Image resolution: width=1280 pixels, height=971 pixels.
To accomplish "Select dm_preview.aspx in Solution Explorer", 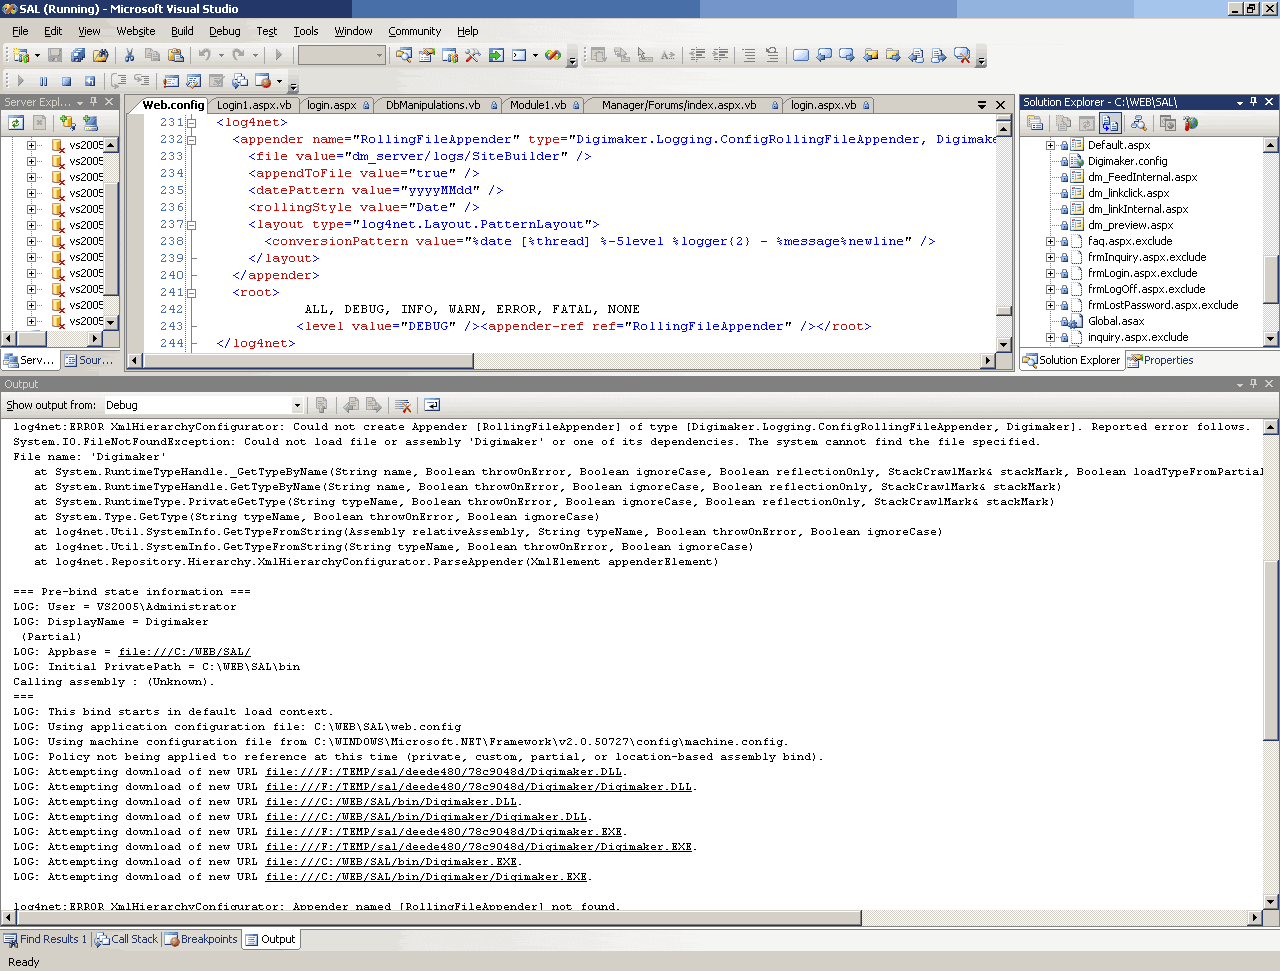I will tap(1130, 225).
